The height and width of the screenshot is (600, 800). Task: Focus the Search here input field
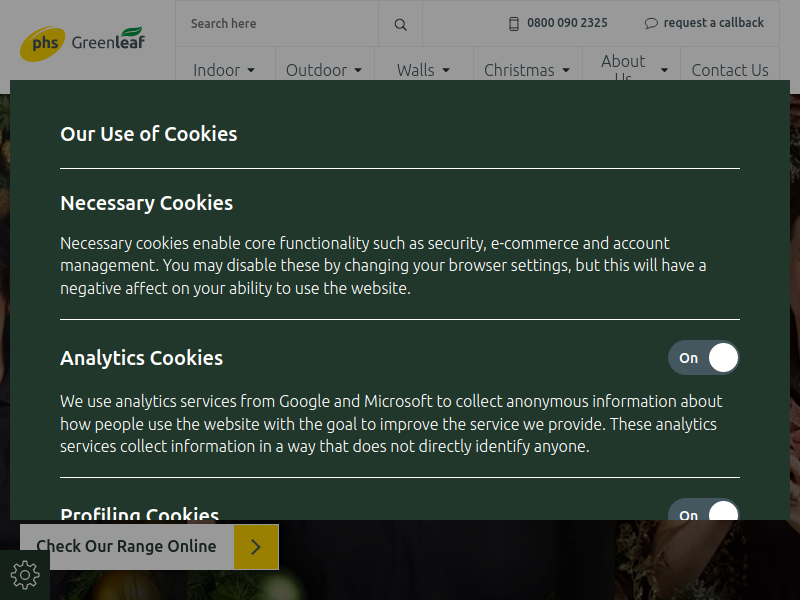tap(277, 23)
